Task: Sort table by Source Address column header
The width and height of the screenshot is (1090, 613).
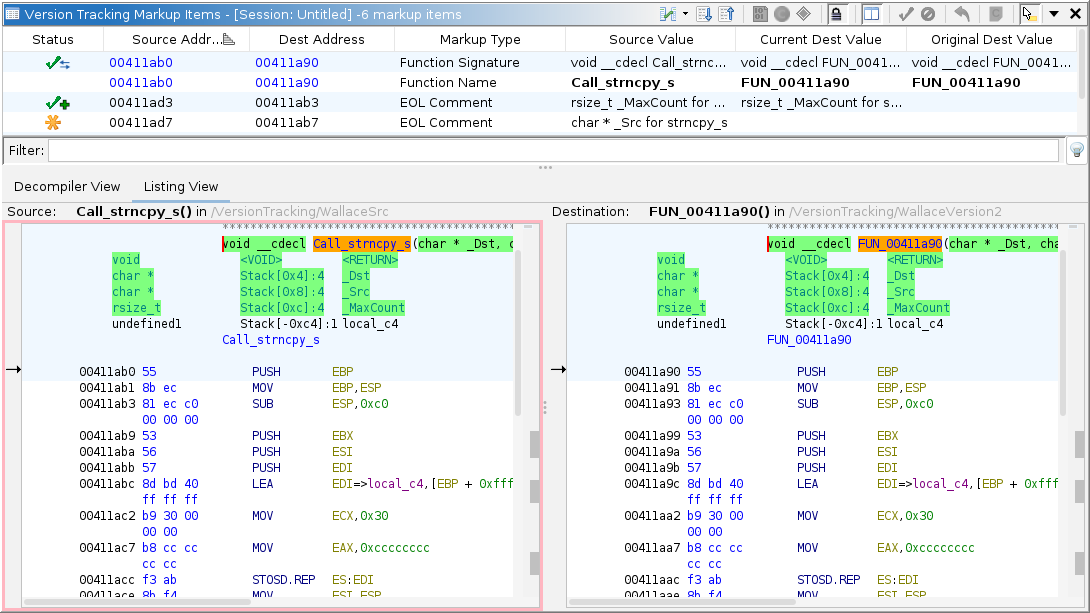Action: point(176,40)
